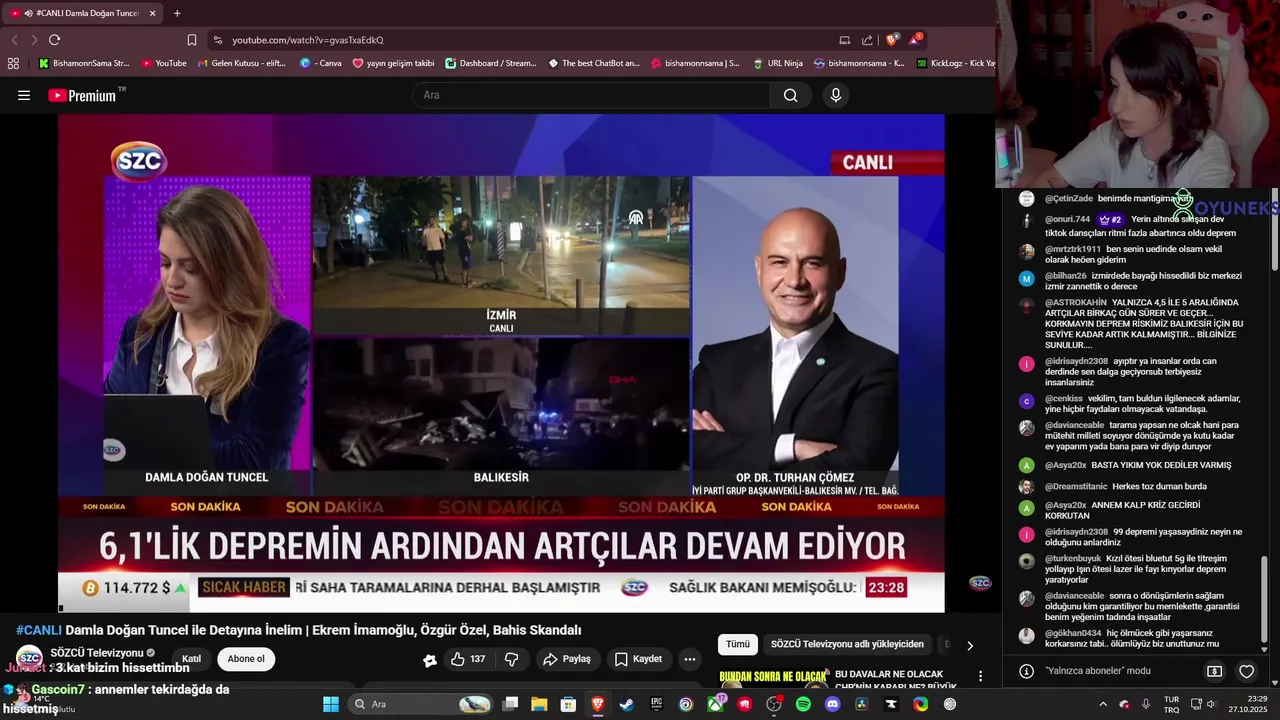
Task: Open SÖZCÜ Televizyonu channel name
Action: (97, 652)
